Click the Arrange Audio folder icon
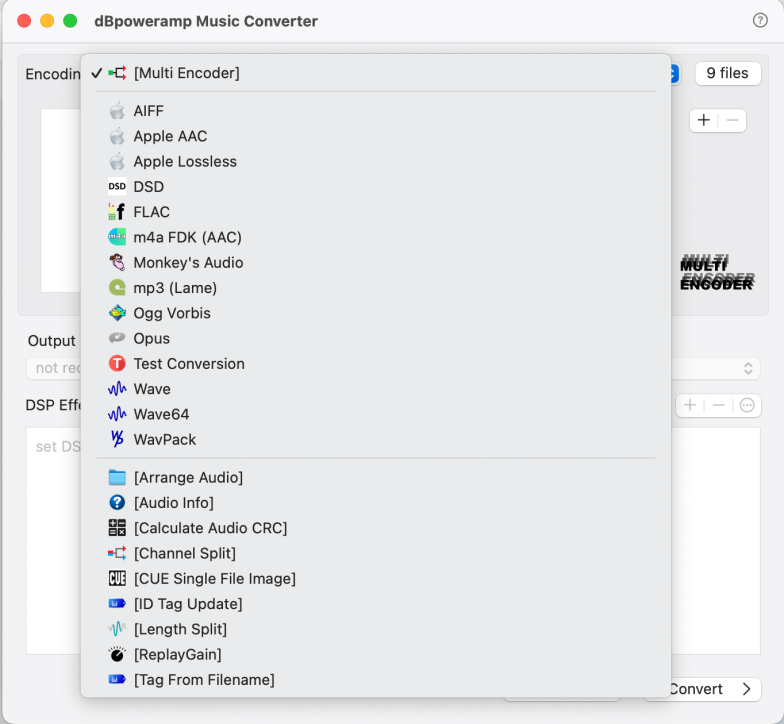Image resolution: width=784 pixels, height=724 pixels. point(117,478)
